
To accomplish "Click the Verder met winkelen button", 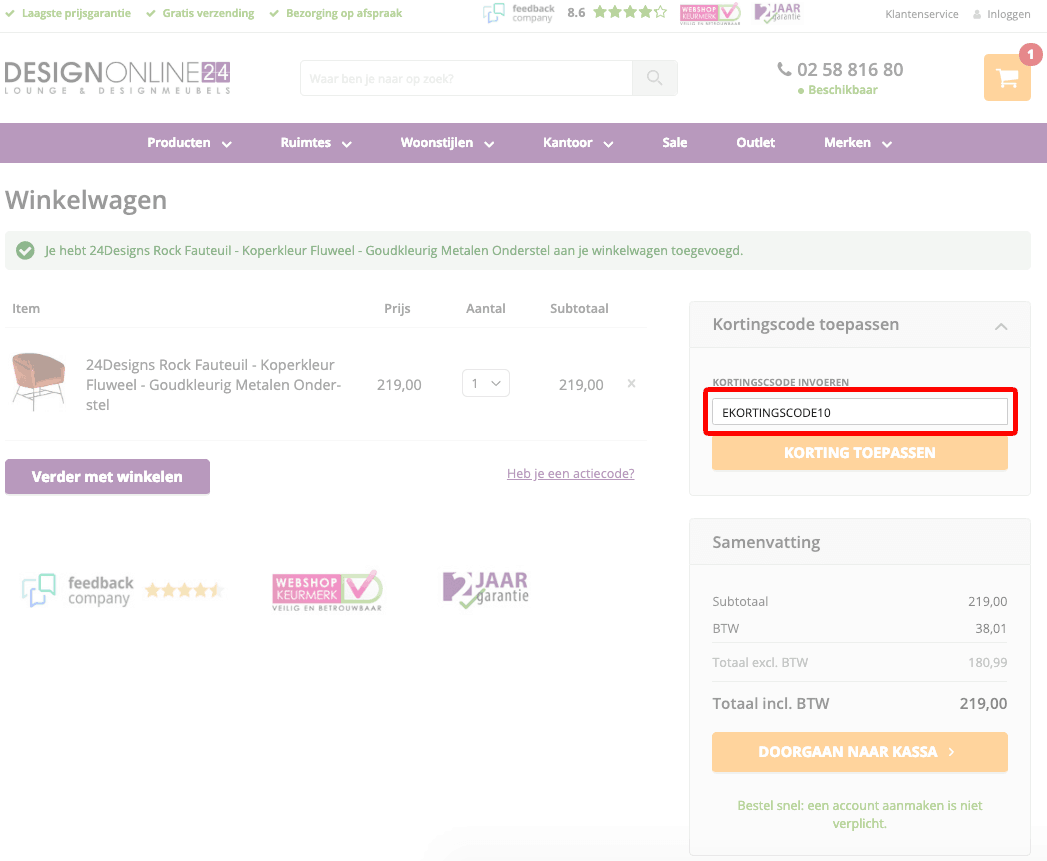I will [108, 476].
